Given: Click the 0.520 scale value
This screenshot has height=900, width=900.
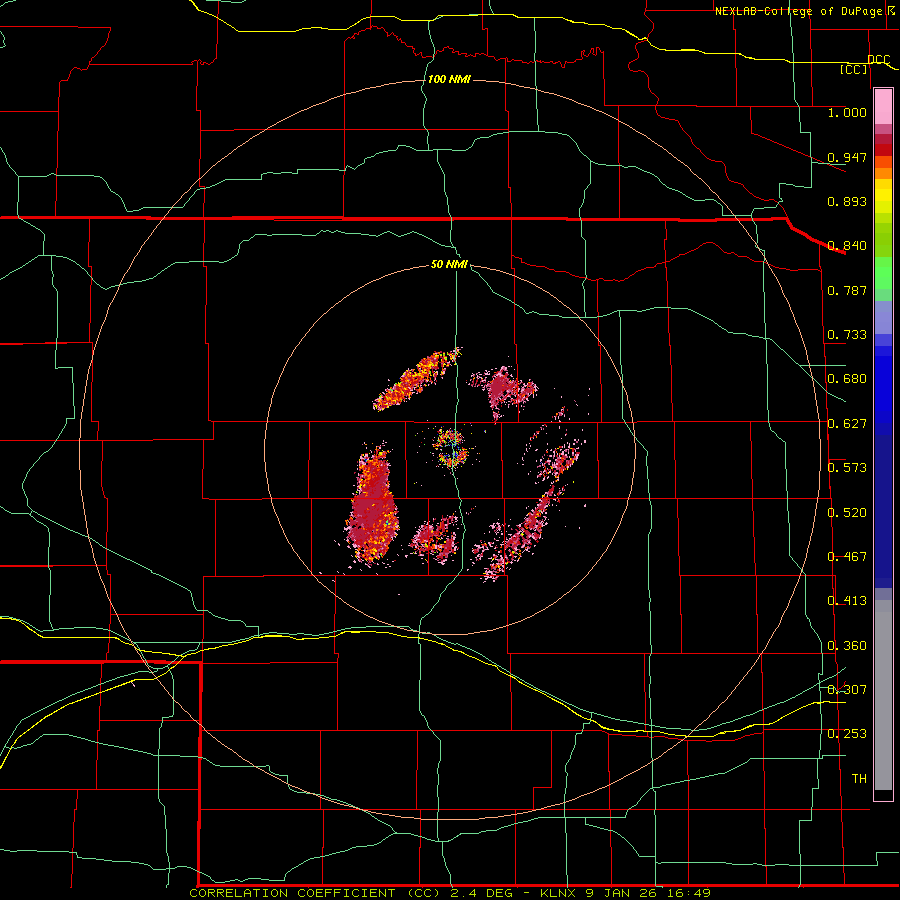Looking at the screenshot, I should pyautogui.click(x=847, y=513).
